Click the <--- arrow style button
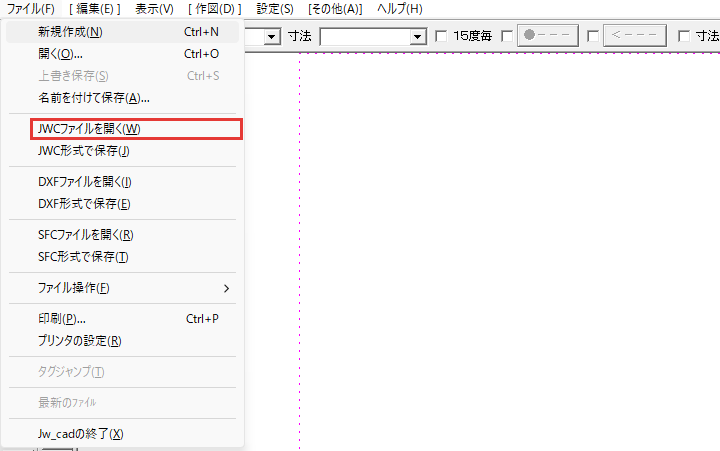This screenshot has height=451, width=720. pos(635,35)
